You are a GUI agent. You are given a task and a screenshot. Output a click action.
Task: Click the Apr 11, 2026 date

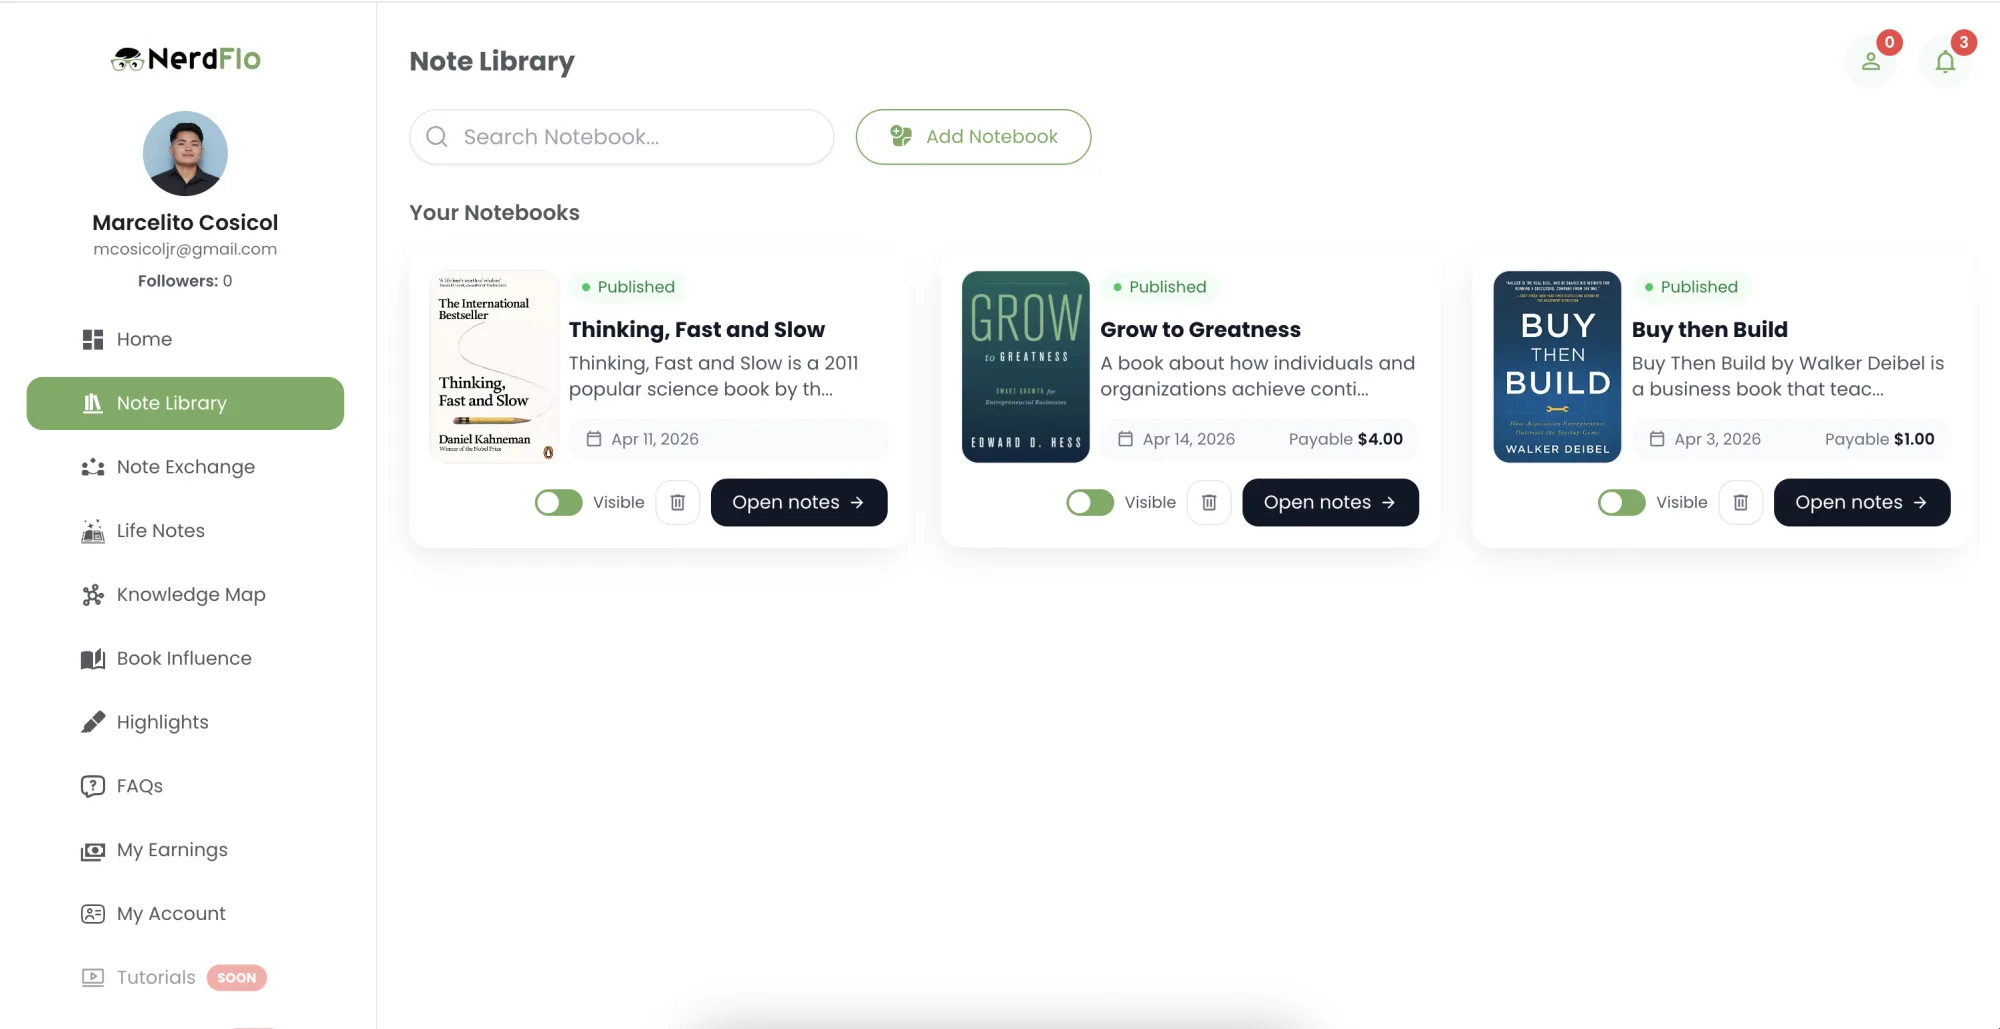(655, 439)
